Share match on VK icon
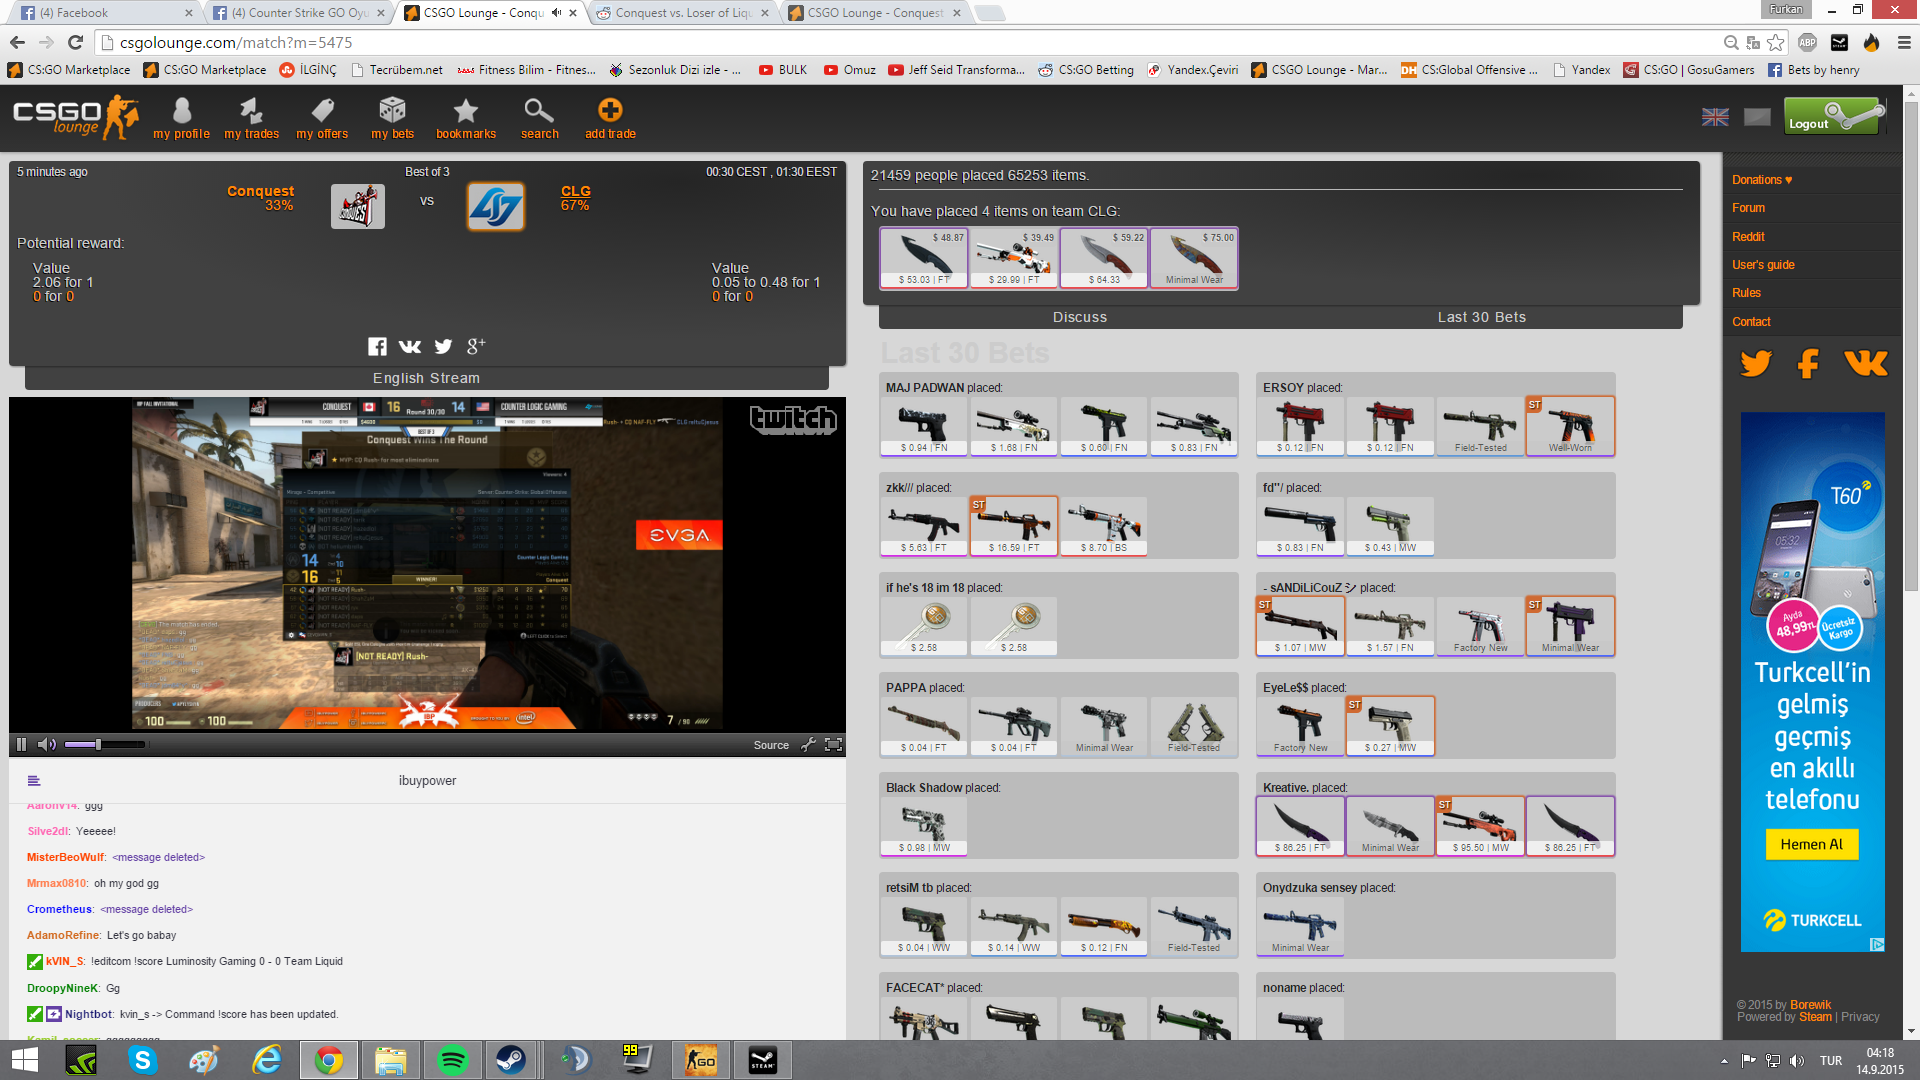This screenshot has height=1080, width=1920. coord(410,346)
